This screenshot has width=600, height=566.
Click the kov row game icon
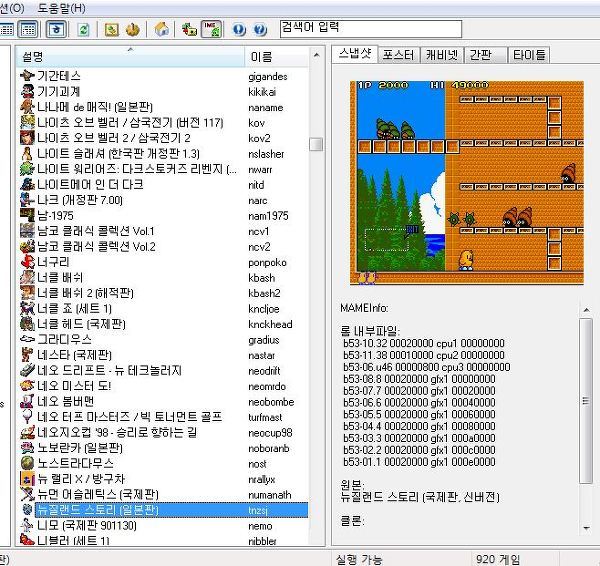pos(27,122)
